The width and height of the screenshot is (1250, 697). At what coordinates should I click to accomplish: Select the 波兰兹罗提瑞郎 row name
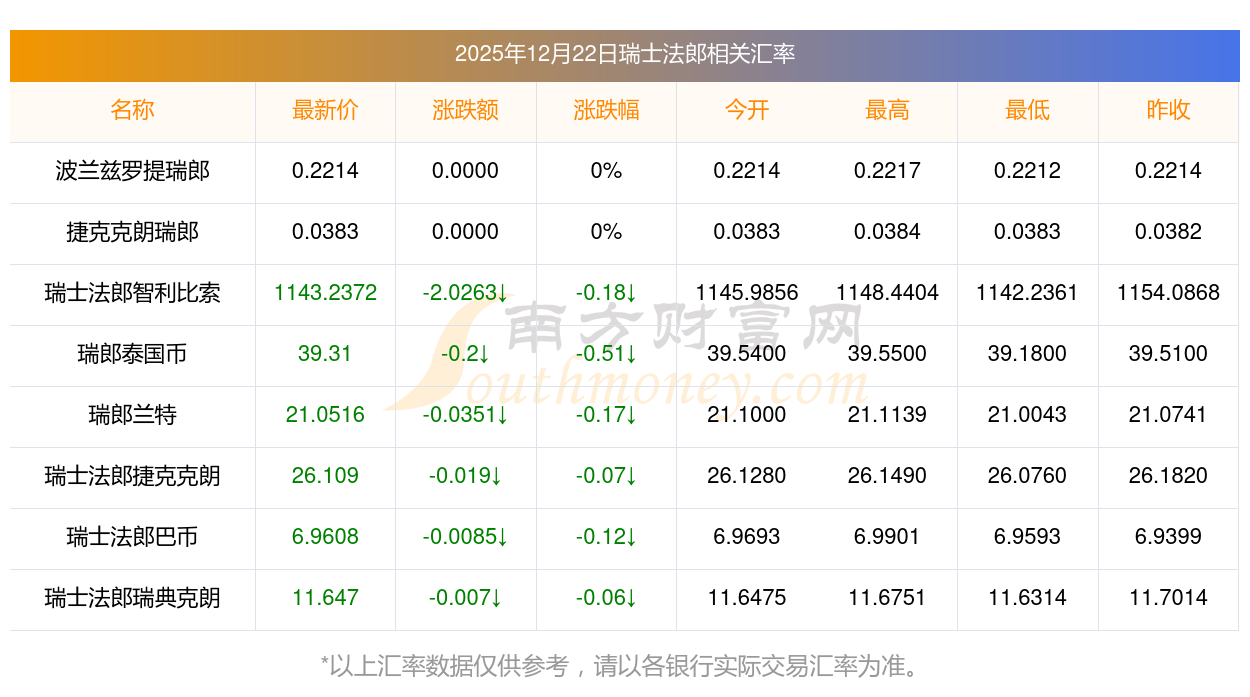tap(132, 171)
